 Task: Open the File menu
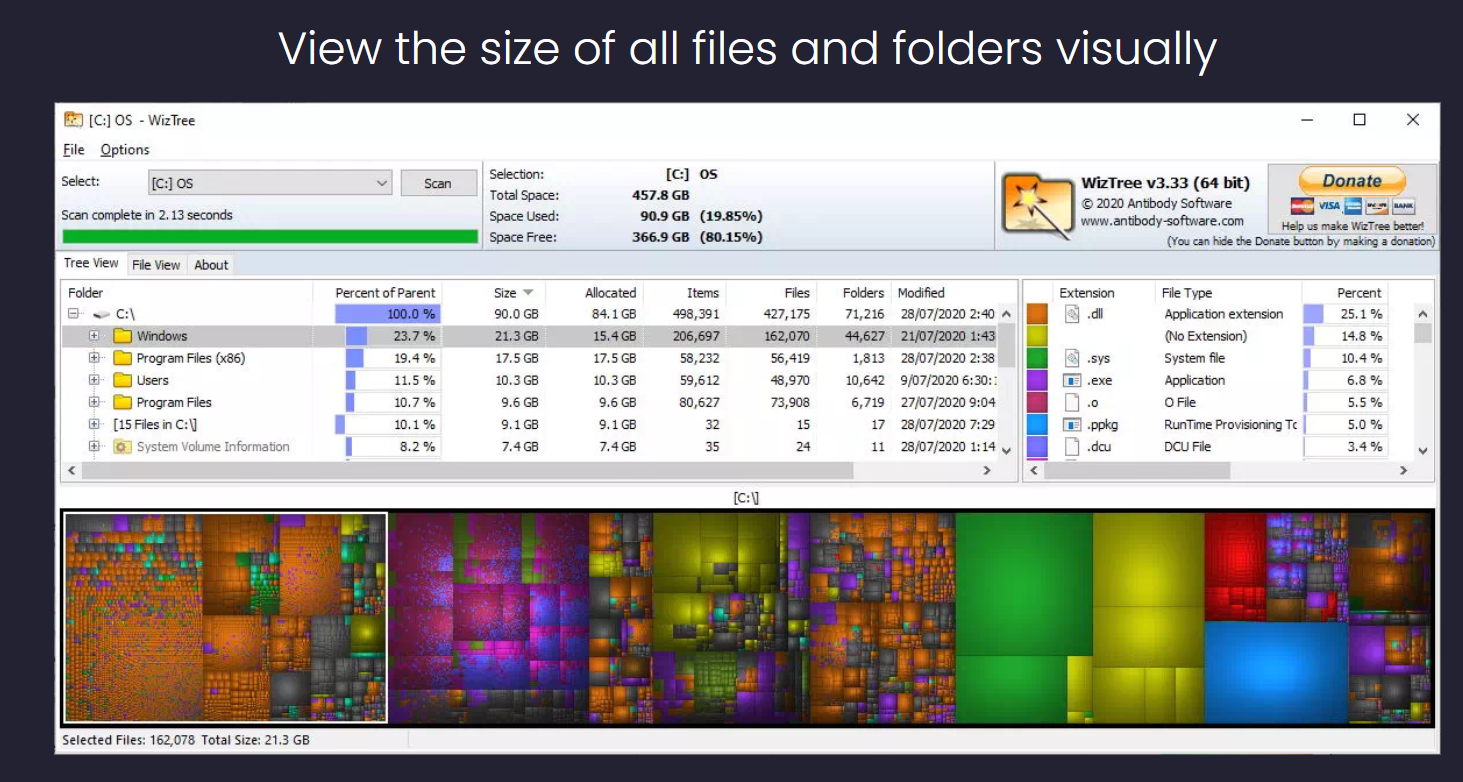click(74, 150)
